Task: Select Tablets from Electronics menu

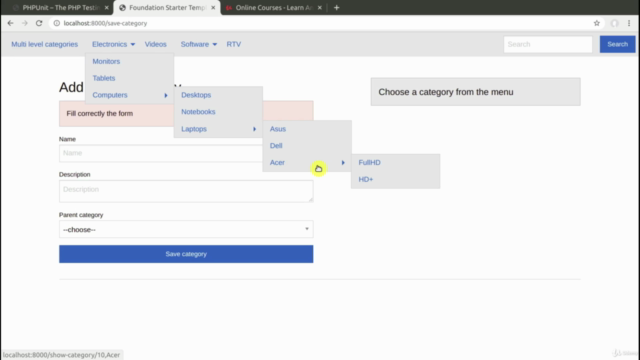Action: click(104, 78)
